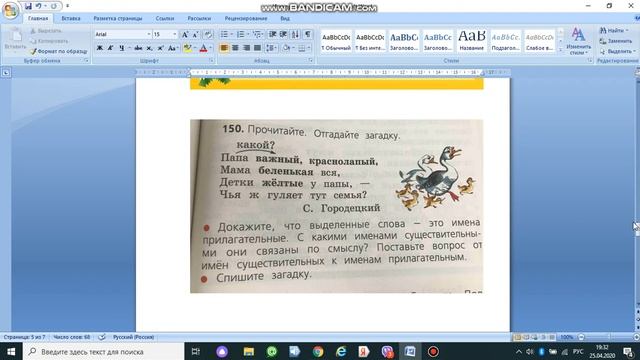Increase font size with grow icon
The image size is (640, 360).
tap(185, 34)
